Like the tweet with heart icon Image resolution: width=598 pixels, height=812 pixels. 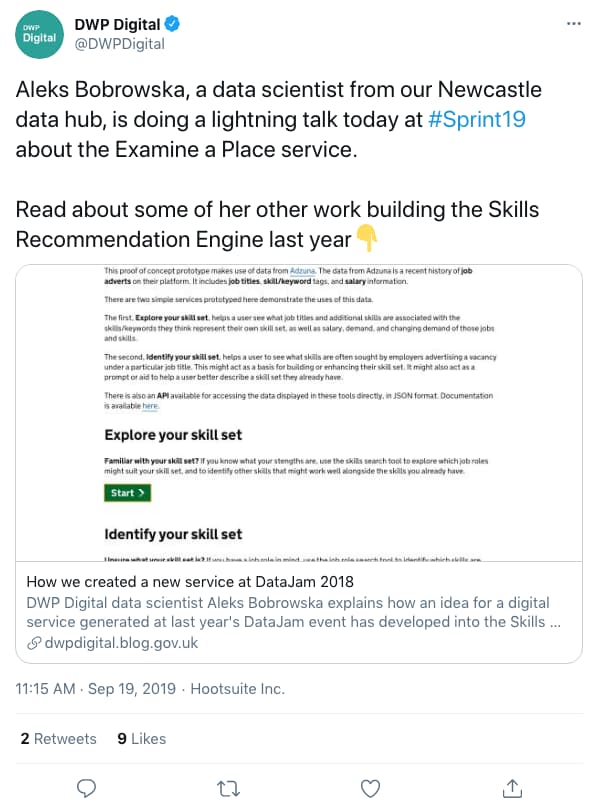370,789
